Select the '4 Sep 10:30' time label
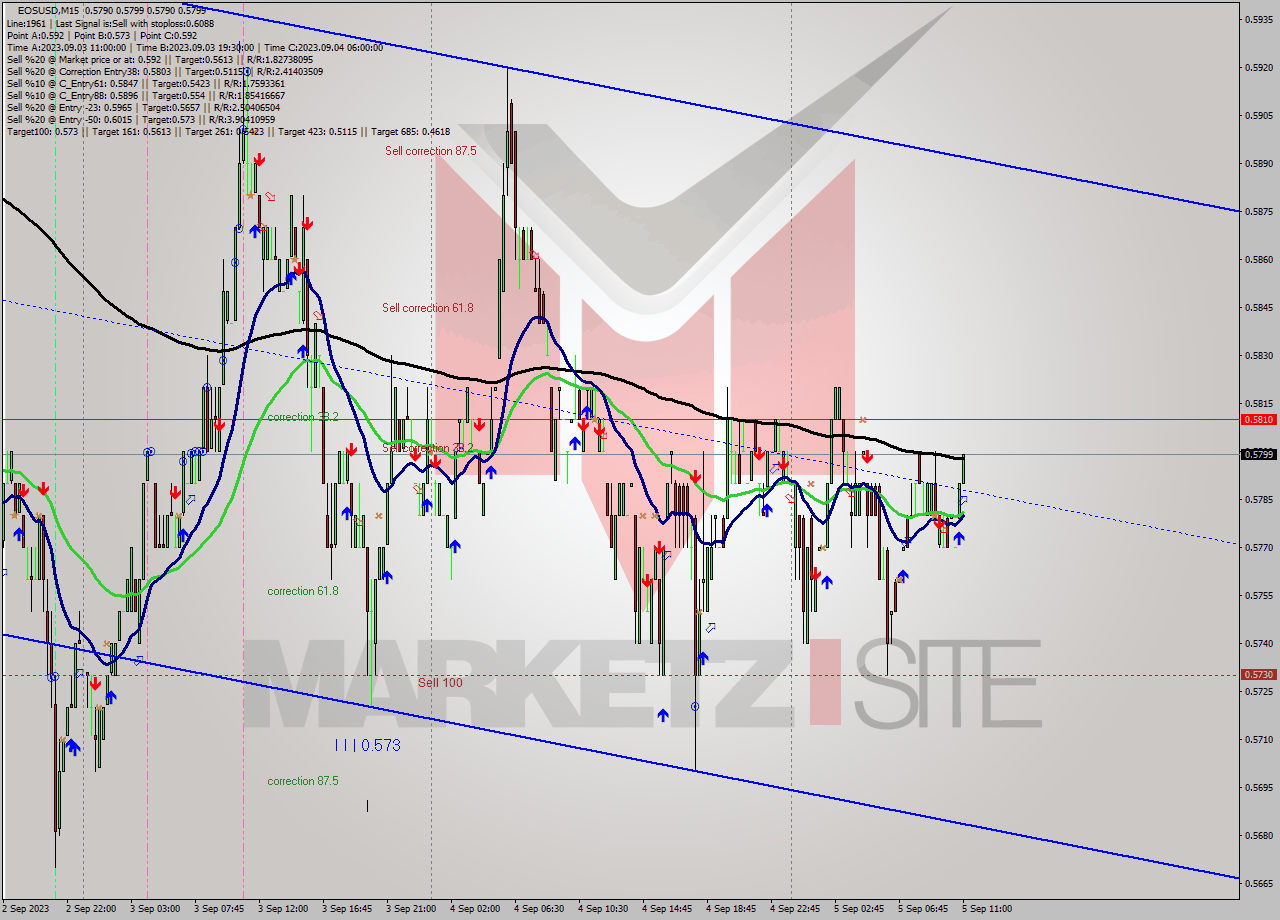The height and width of the screenshot is (920, 1280). 603,909
